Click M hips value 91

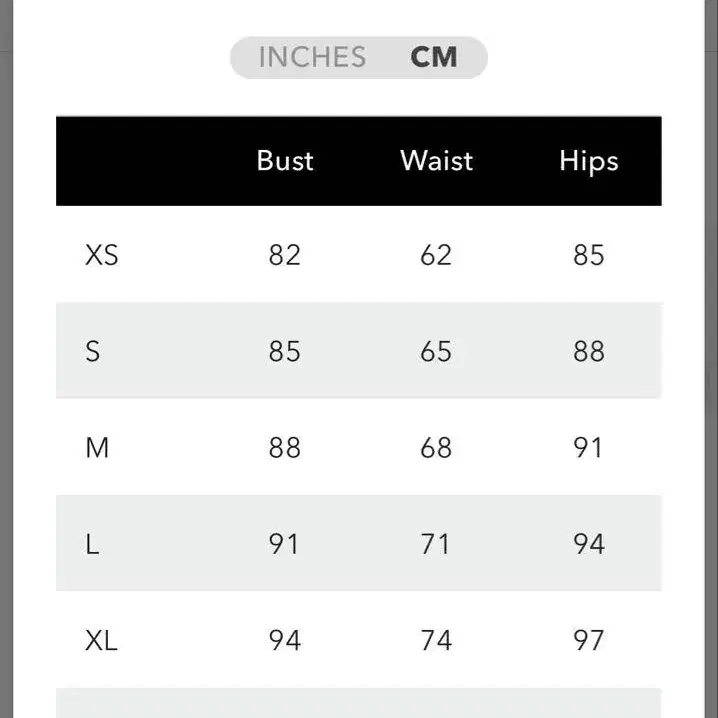(x=587, y=447)
